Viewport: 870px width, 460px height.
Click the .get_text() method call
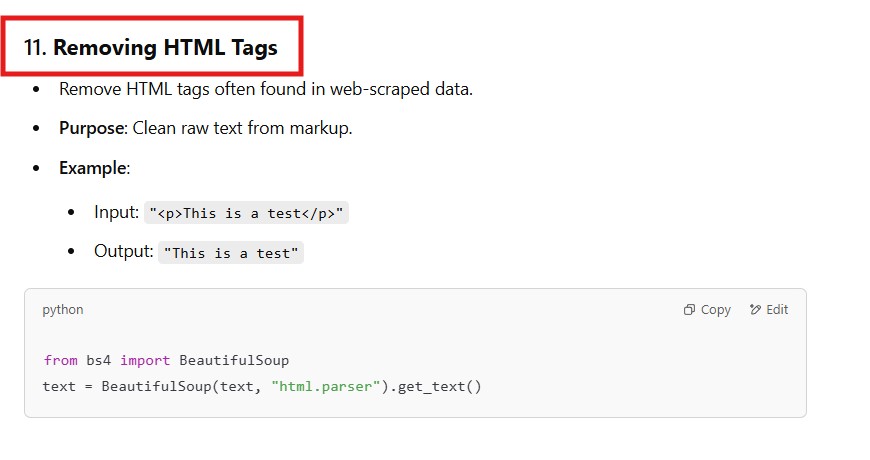click(436, 386)
